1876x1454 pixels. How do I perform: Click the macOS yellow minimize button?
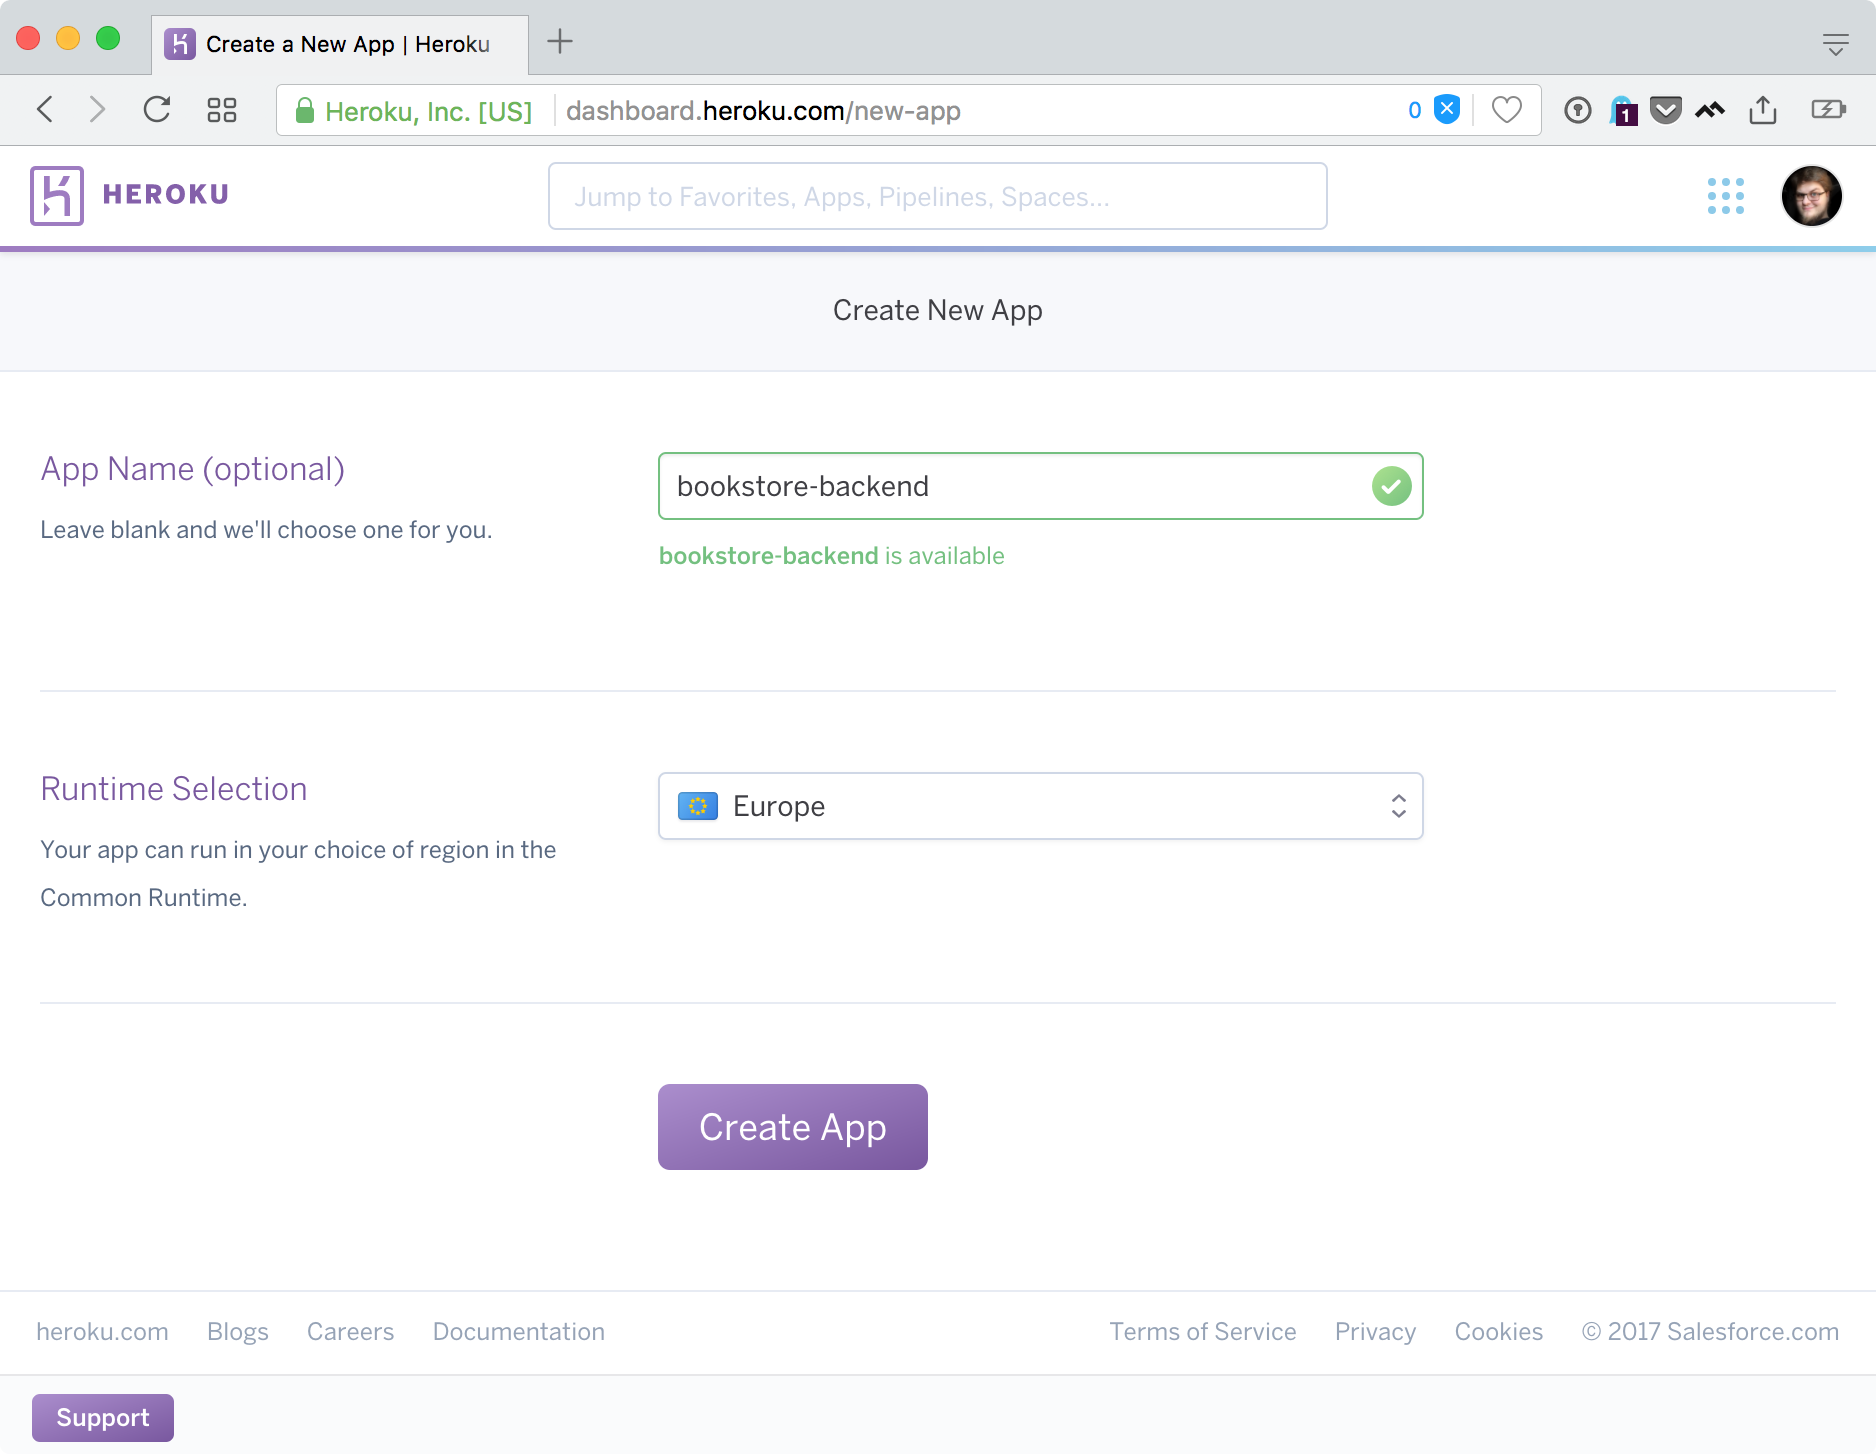68,39
